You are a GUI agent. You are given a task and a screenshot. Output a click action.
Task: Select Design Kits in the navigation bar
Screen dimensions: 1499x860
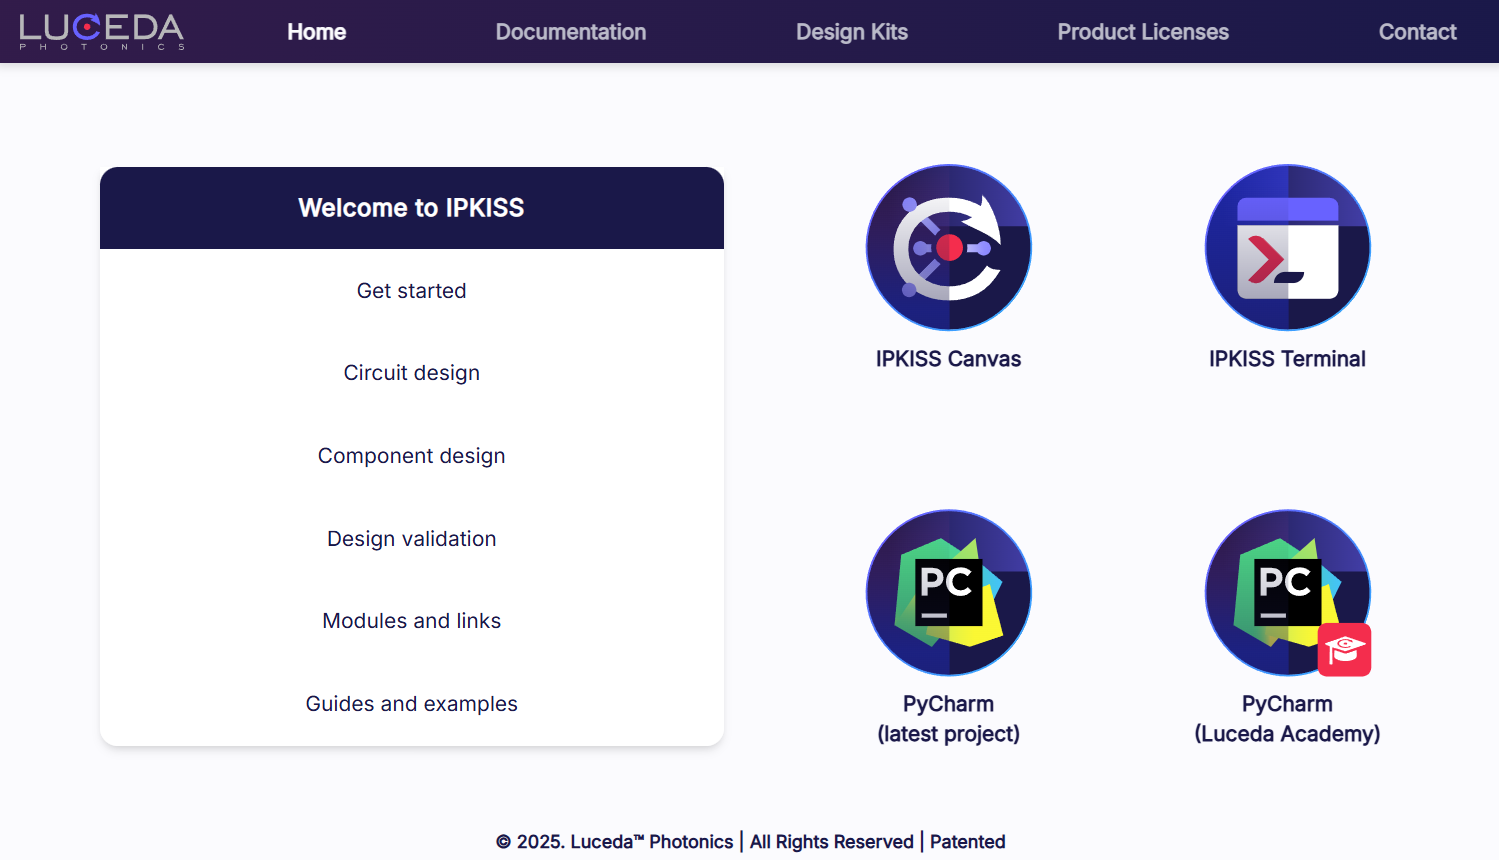pyautogui.click(x=851, y=32)
